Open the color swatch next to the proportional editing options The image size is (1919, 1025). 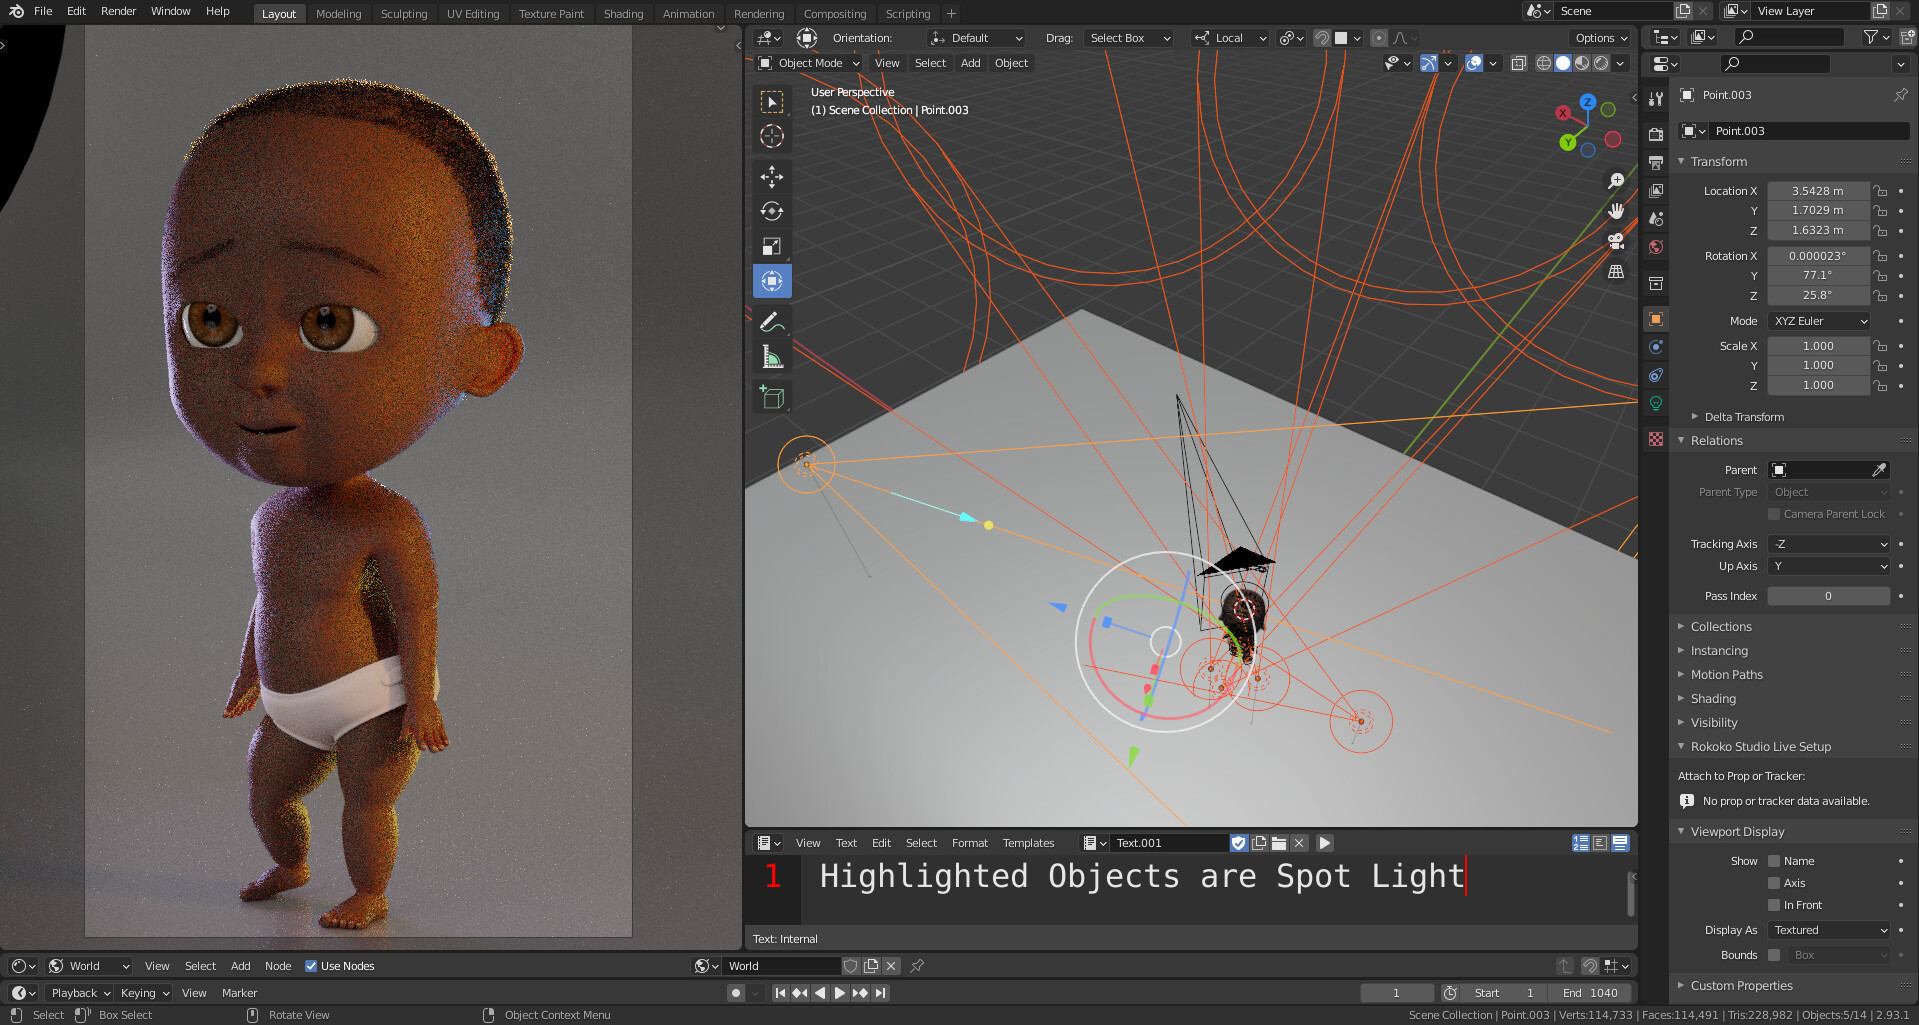[1340, 38]
